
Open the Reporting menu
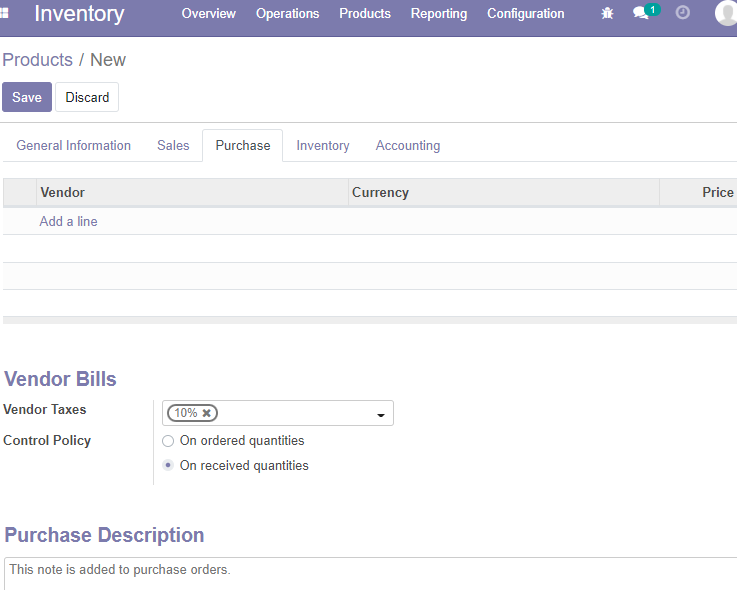click(x=439, y=14)
